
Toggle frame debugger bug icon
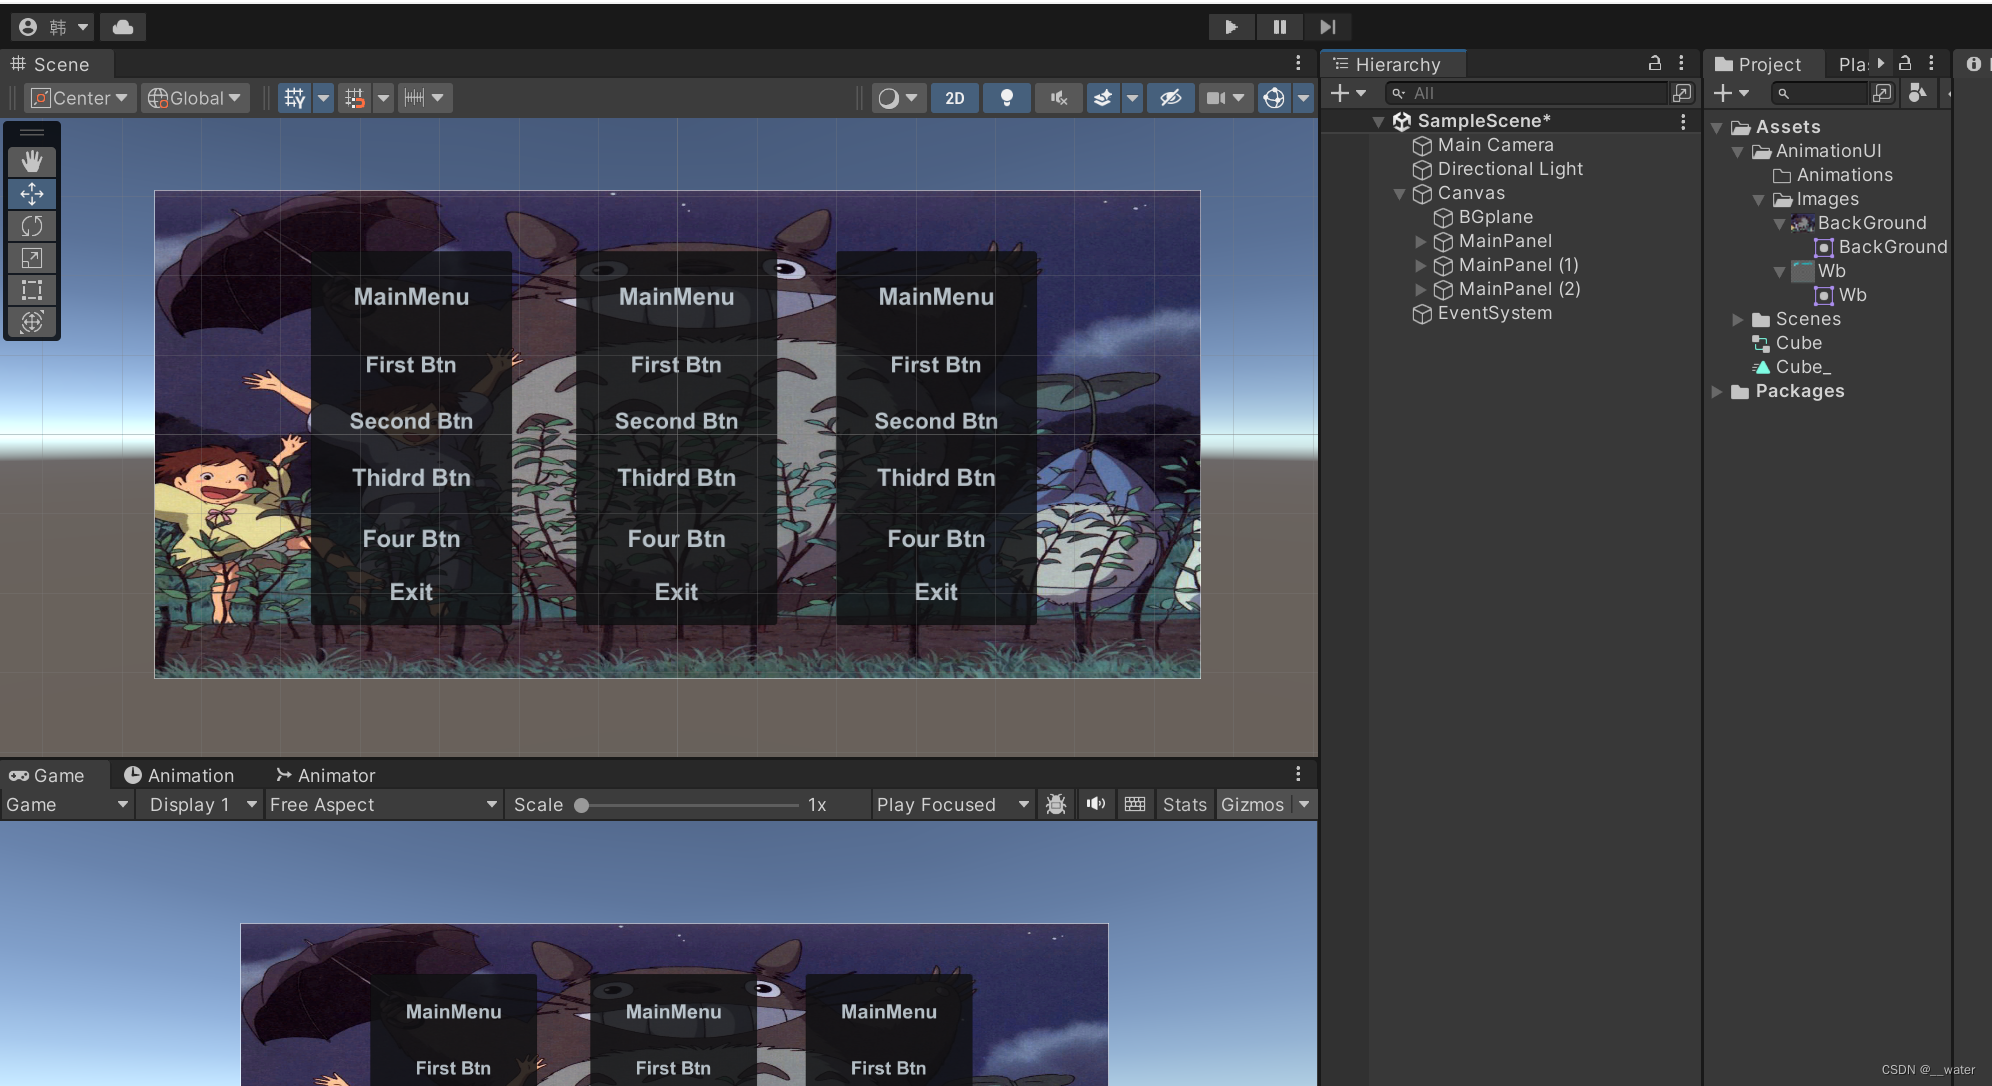[1056, 805]
